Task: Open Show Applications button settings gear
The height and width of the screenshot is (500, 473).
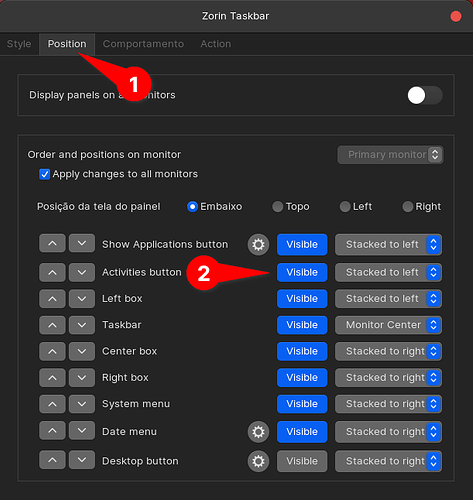Action: [x=258, y=245]
